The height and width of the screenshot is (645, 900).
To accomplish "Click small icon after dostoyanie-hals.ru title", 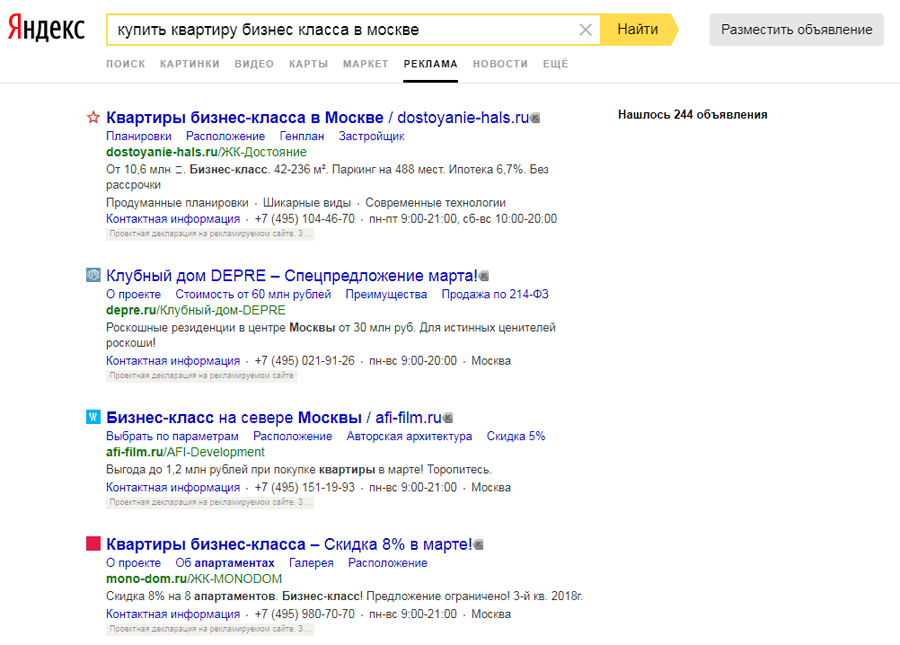I will tap(535, 118).
